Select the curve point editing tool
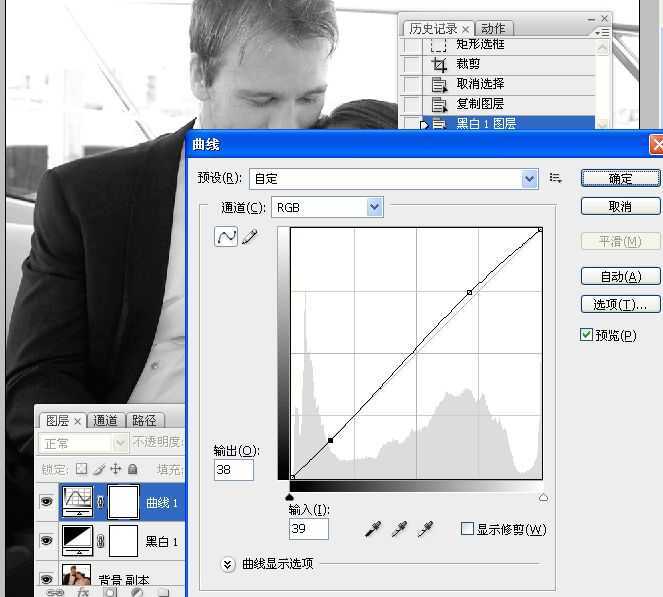Image resolution: width=663 pixels, height=597 pixels. coord(226,236)
